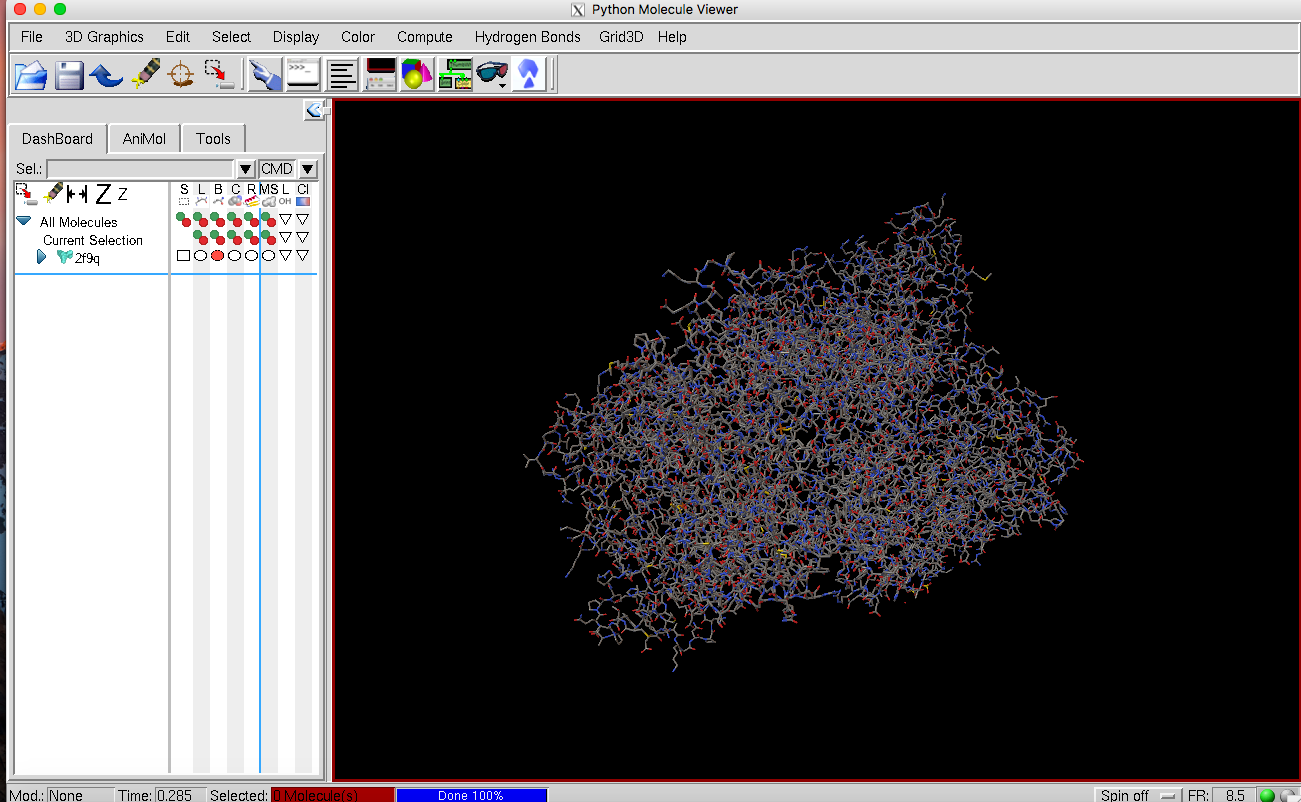1301x802 pixels.
Task: Open the Spin off mode selector
Action: [1137, 795]
